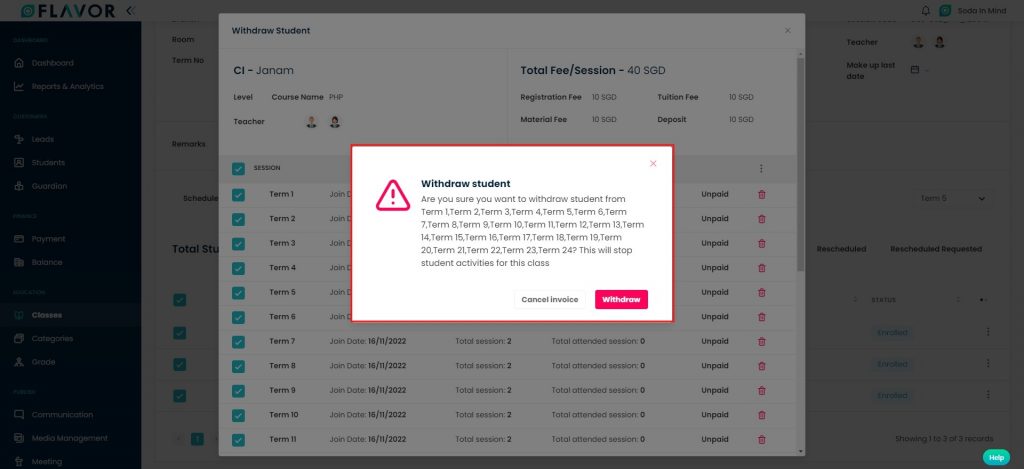Toggle the Term 10 checkbox
The height and width of the screenshot is (469, 1024).
[x=238, y=414]
